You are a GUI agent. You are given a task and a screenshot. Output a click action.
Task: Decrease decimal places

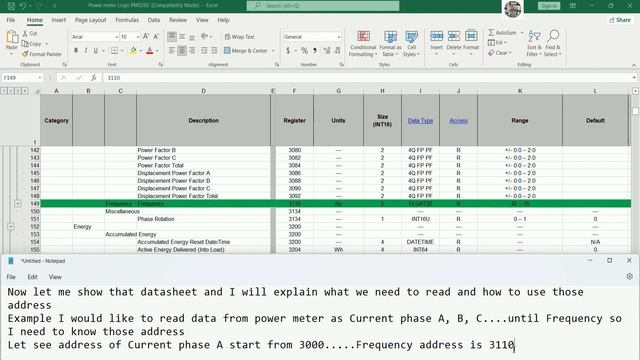point(338,51)
